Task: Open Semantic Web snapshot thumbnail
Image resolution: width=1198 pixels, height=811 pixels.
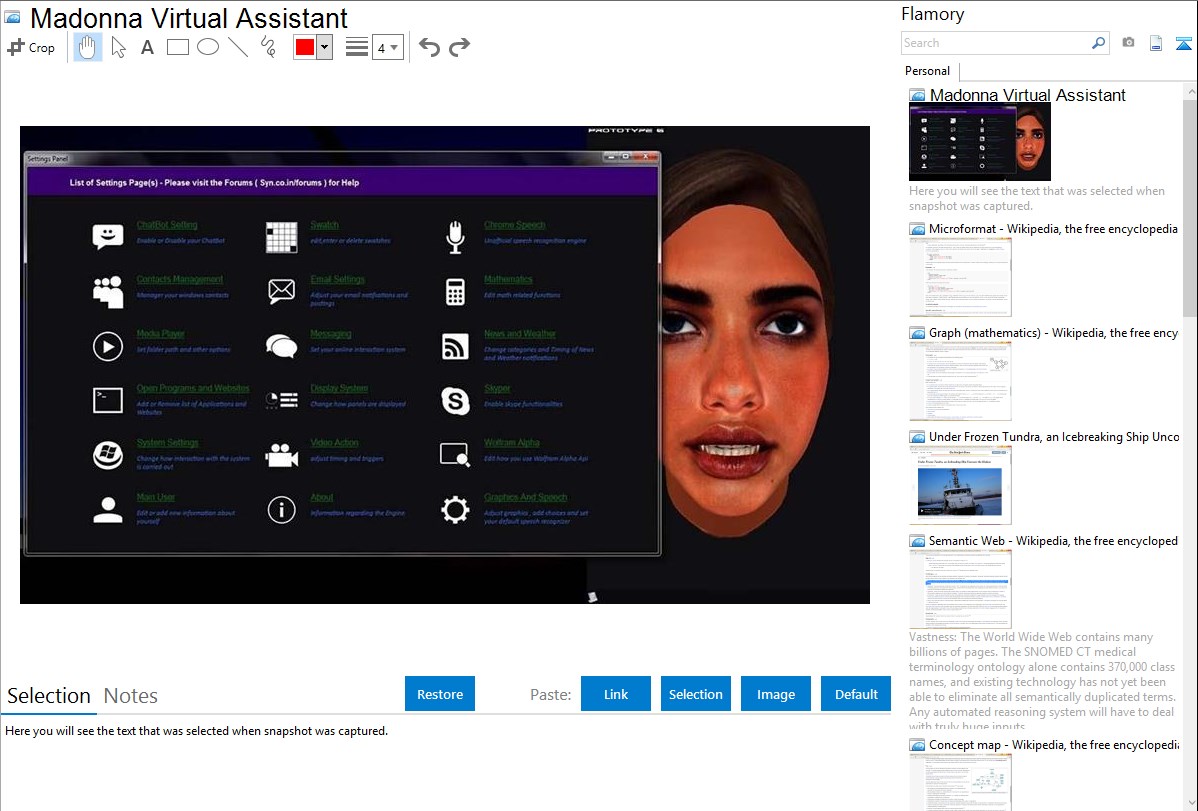Action: tap(960, 589)
